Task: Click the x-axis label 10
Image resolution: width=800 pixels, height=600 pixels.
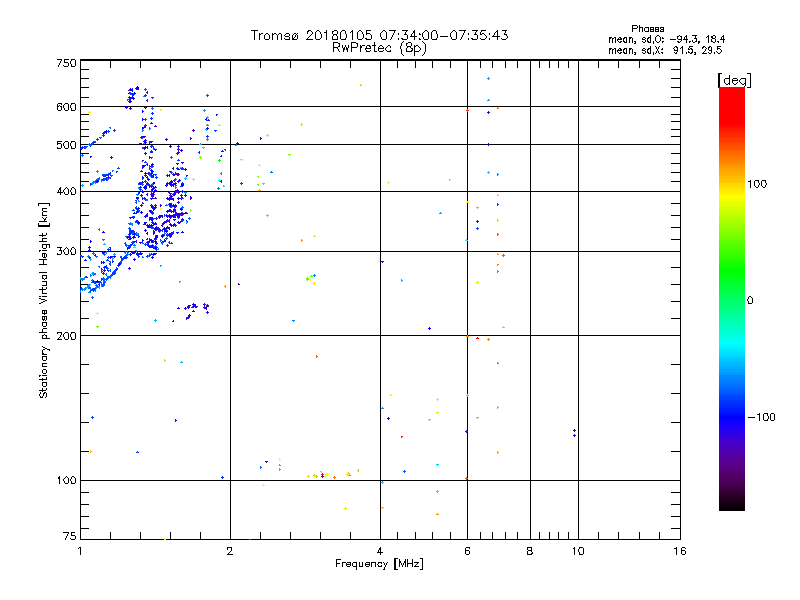Action: [x=578, y=551]
